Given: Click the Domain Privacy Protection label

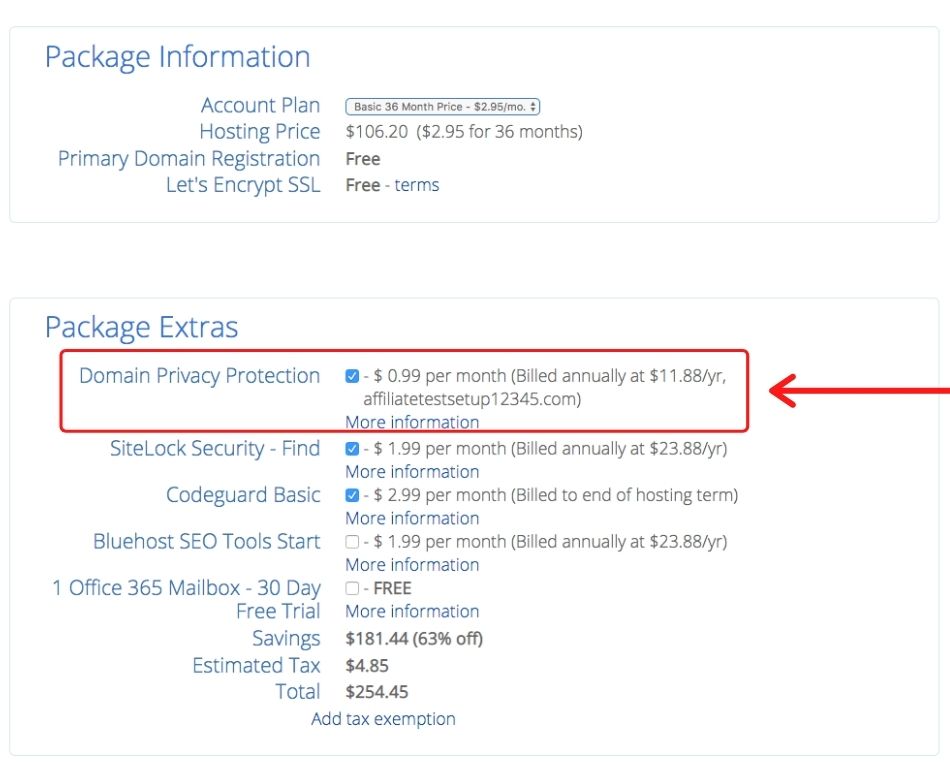Looking at the screenshot, I should pos(199,376).
